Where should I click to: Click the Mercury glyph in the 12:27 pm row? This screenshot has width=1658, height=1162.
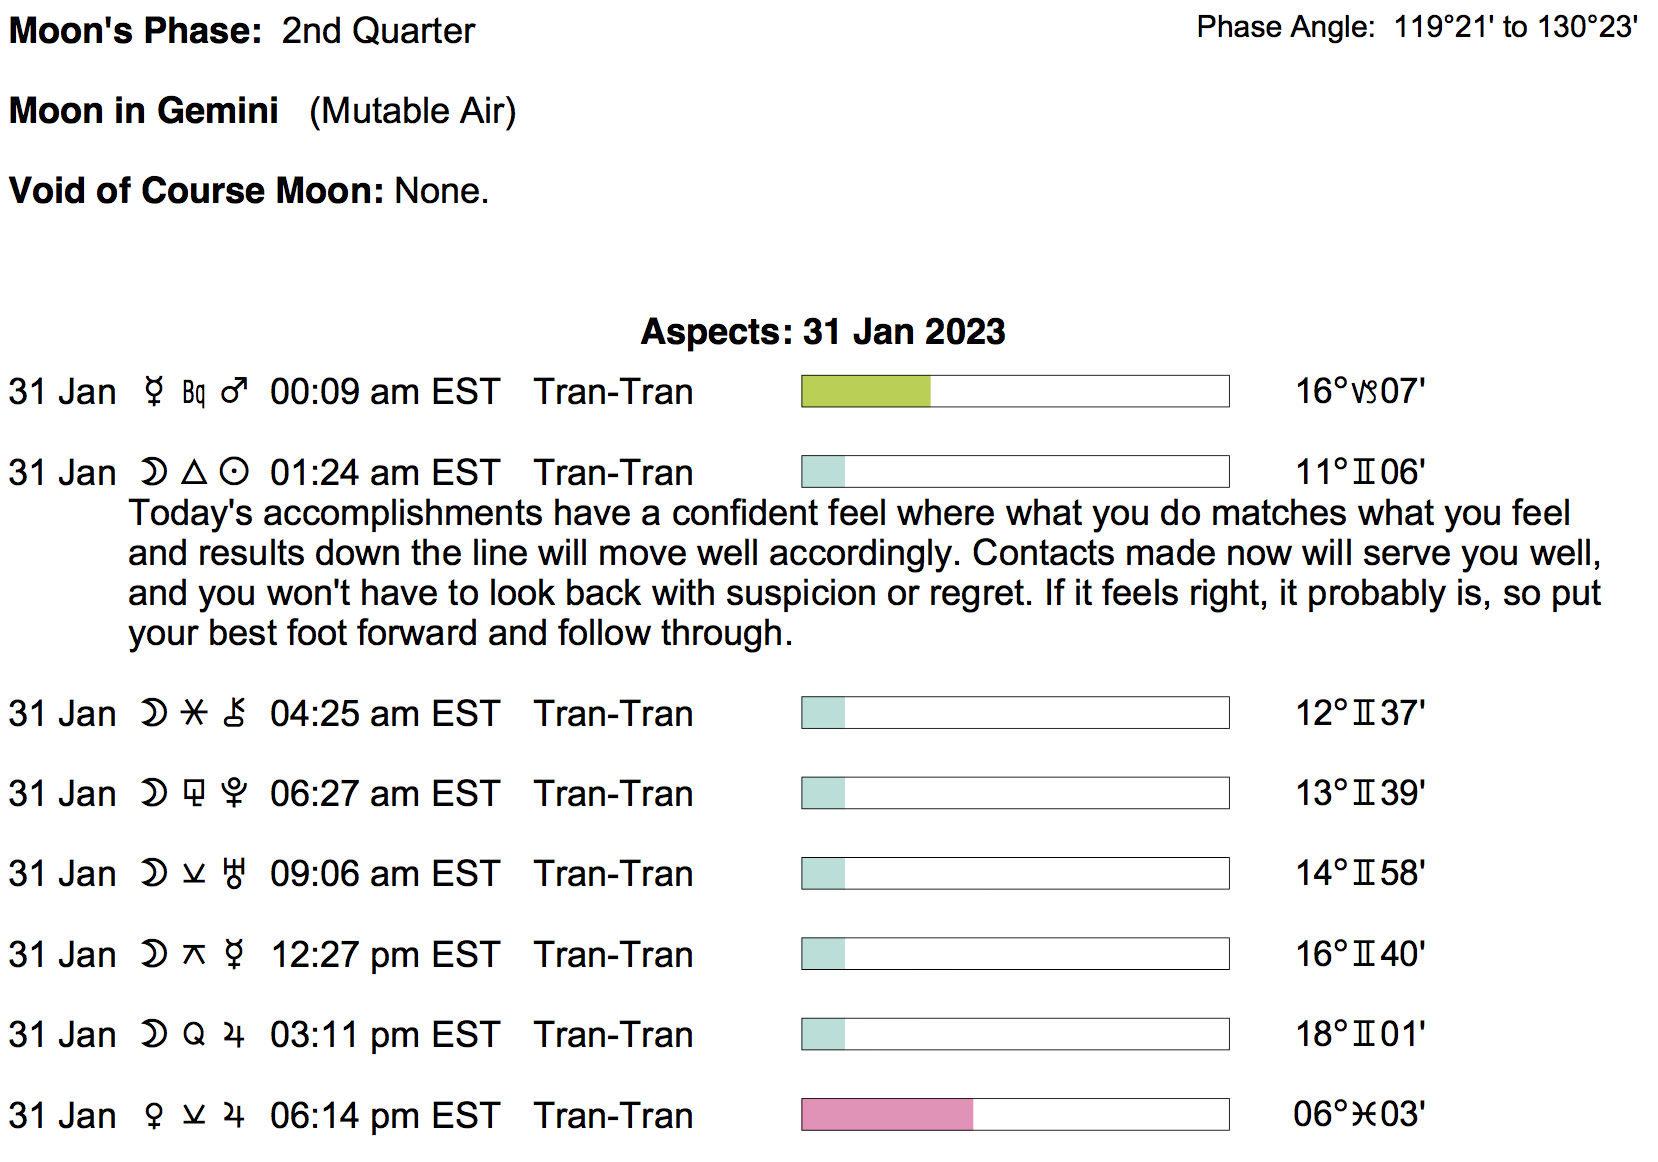click(234, 954)
